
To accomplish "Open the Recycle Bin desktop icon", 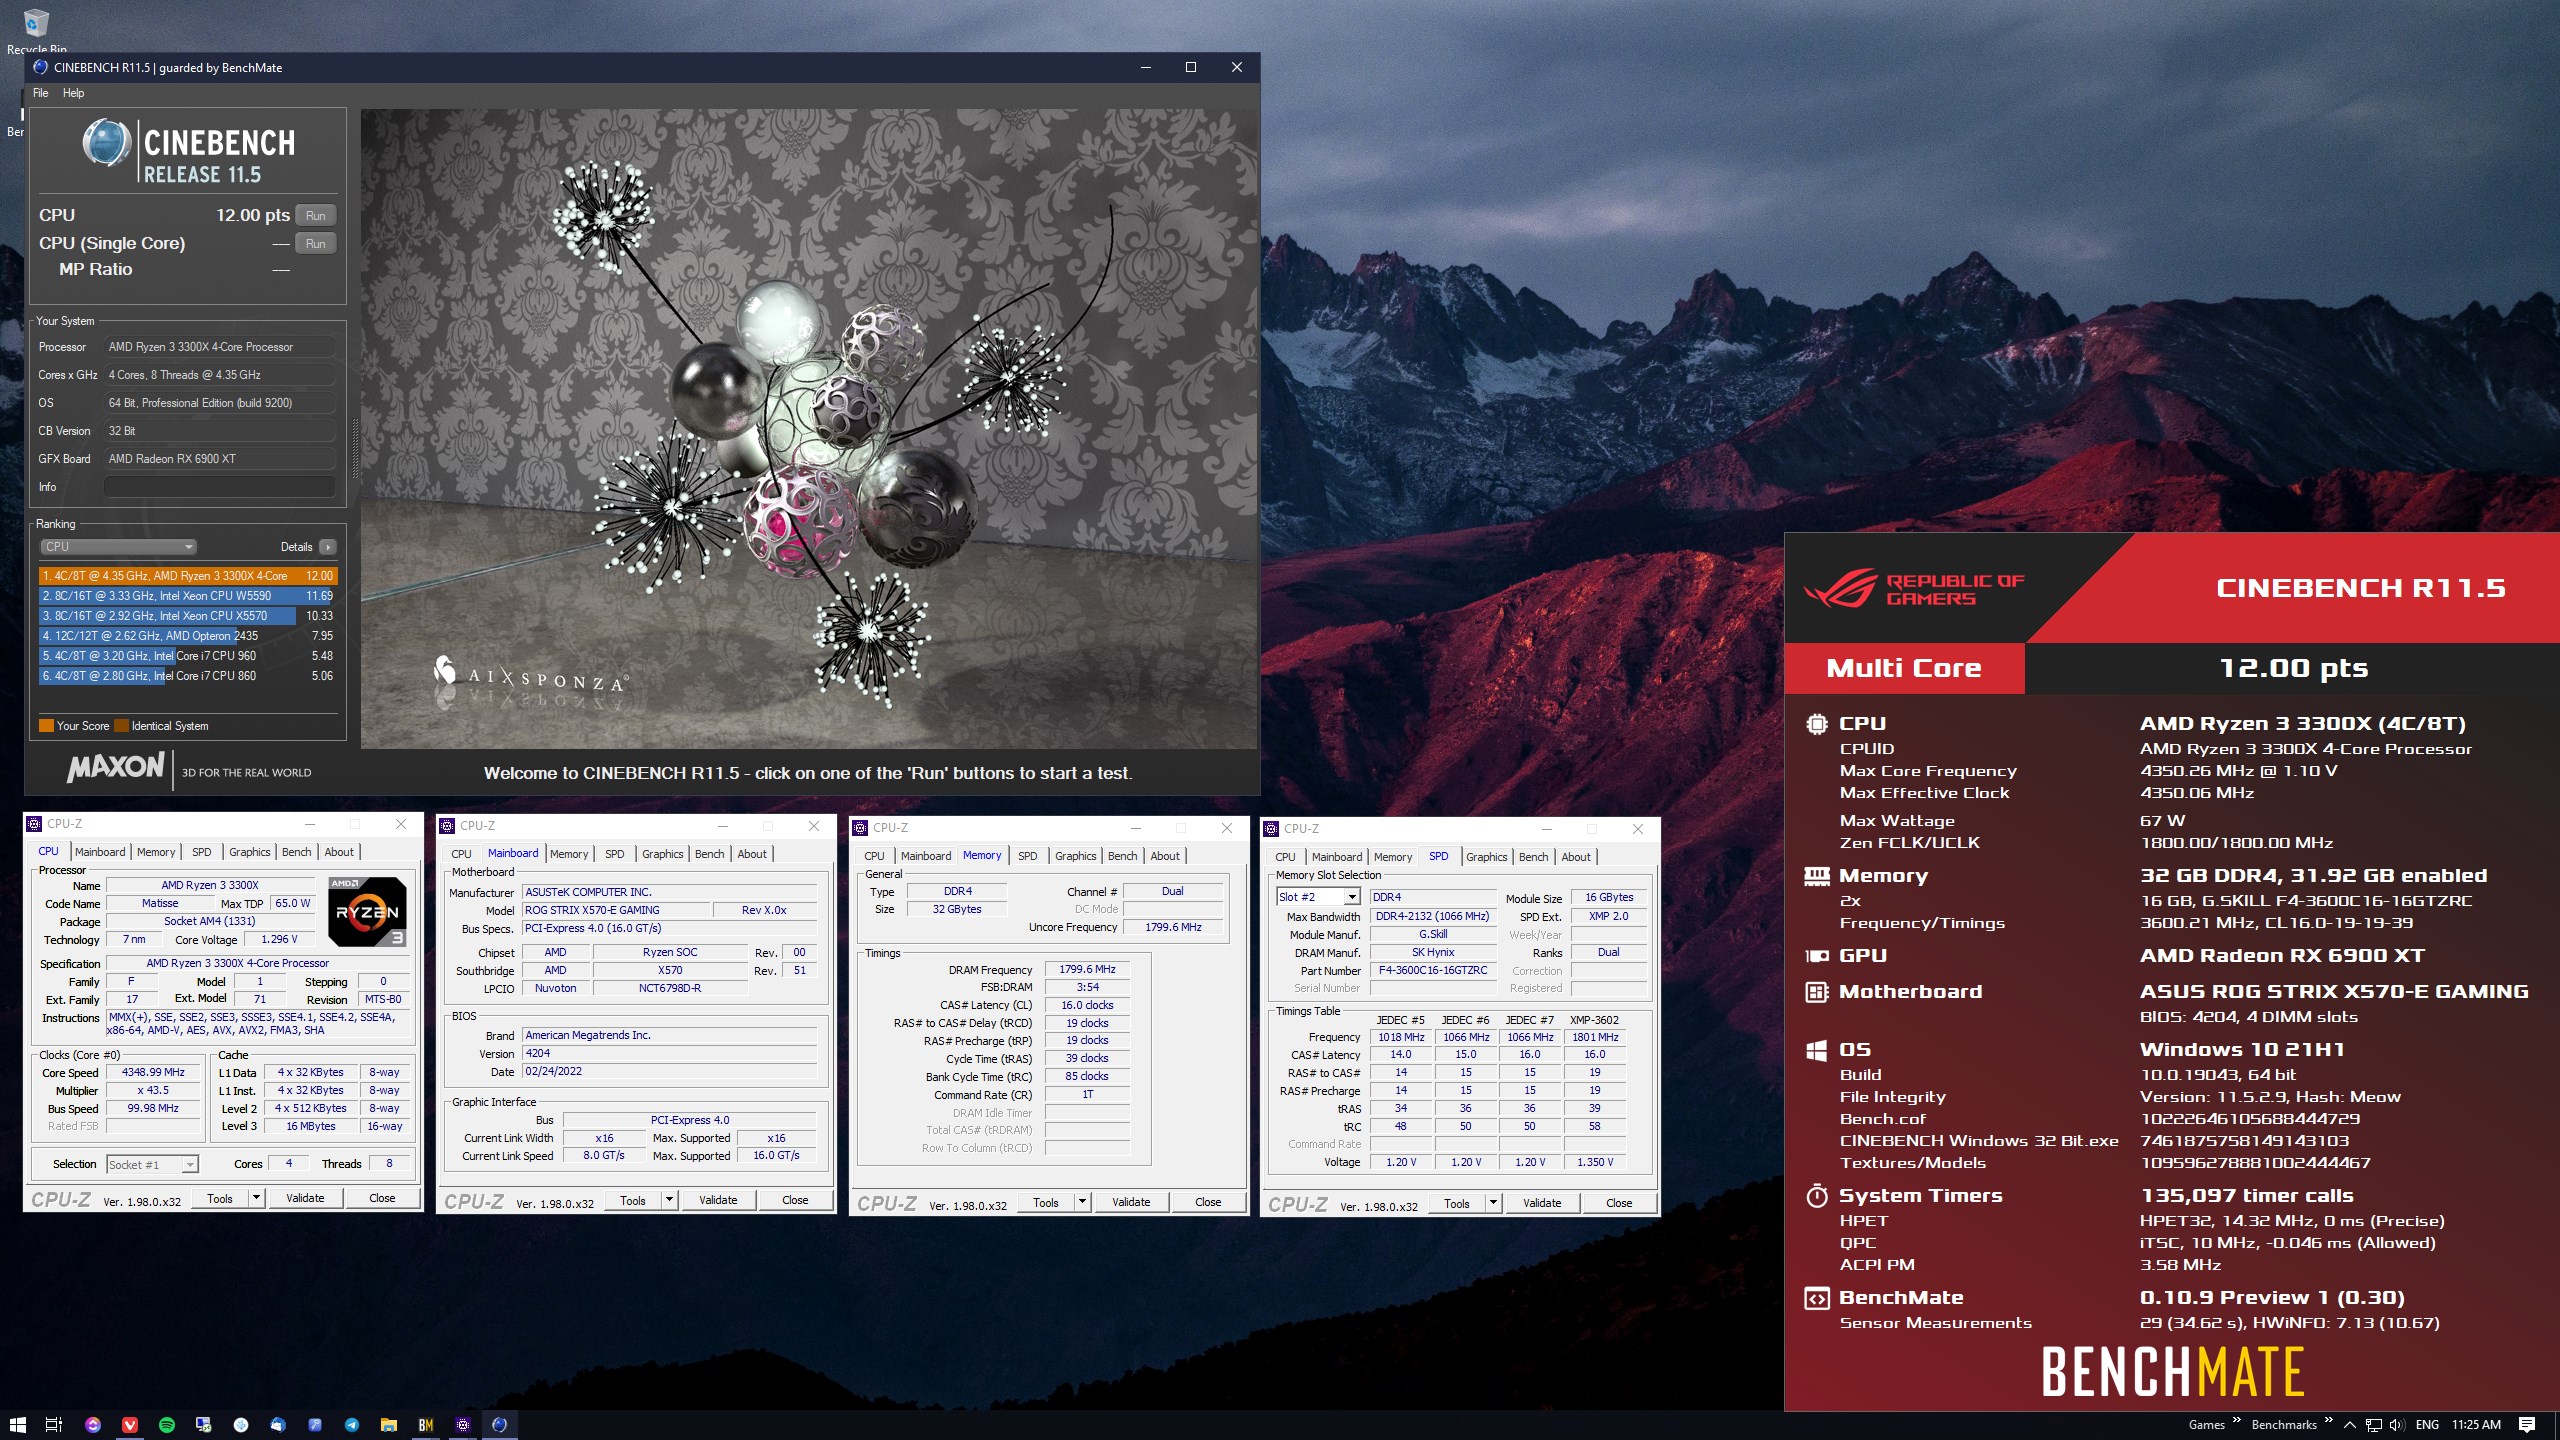I will (36, 30).
